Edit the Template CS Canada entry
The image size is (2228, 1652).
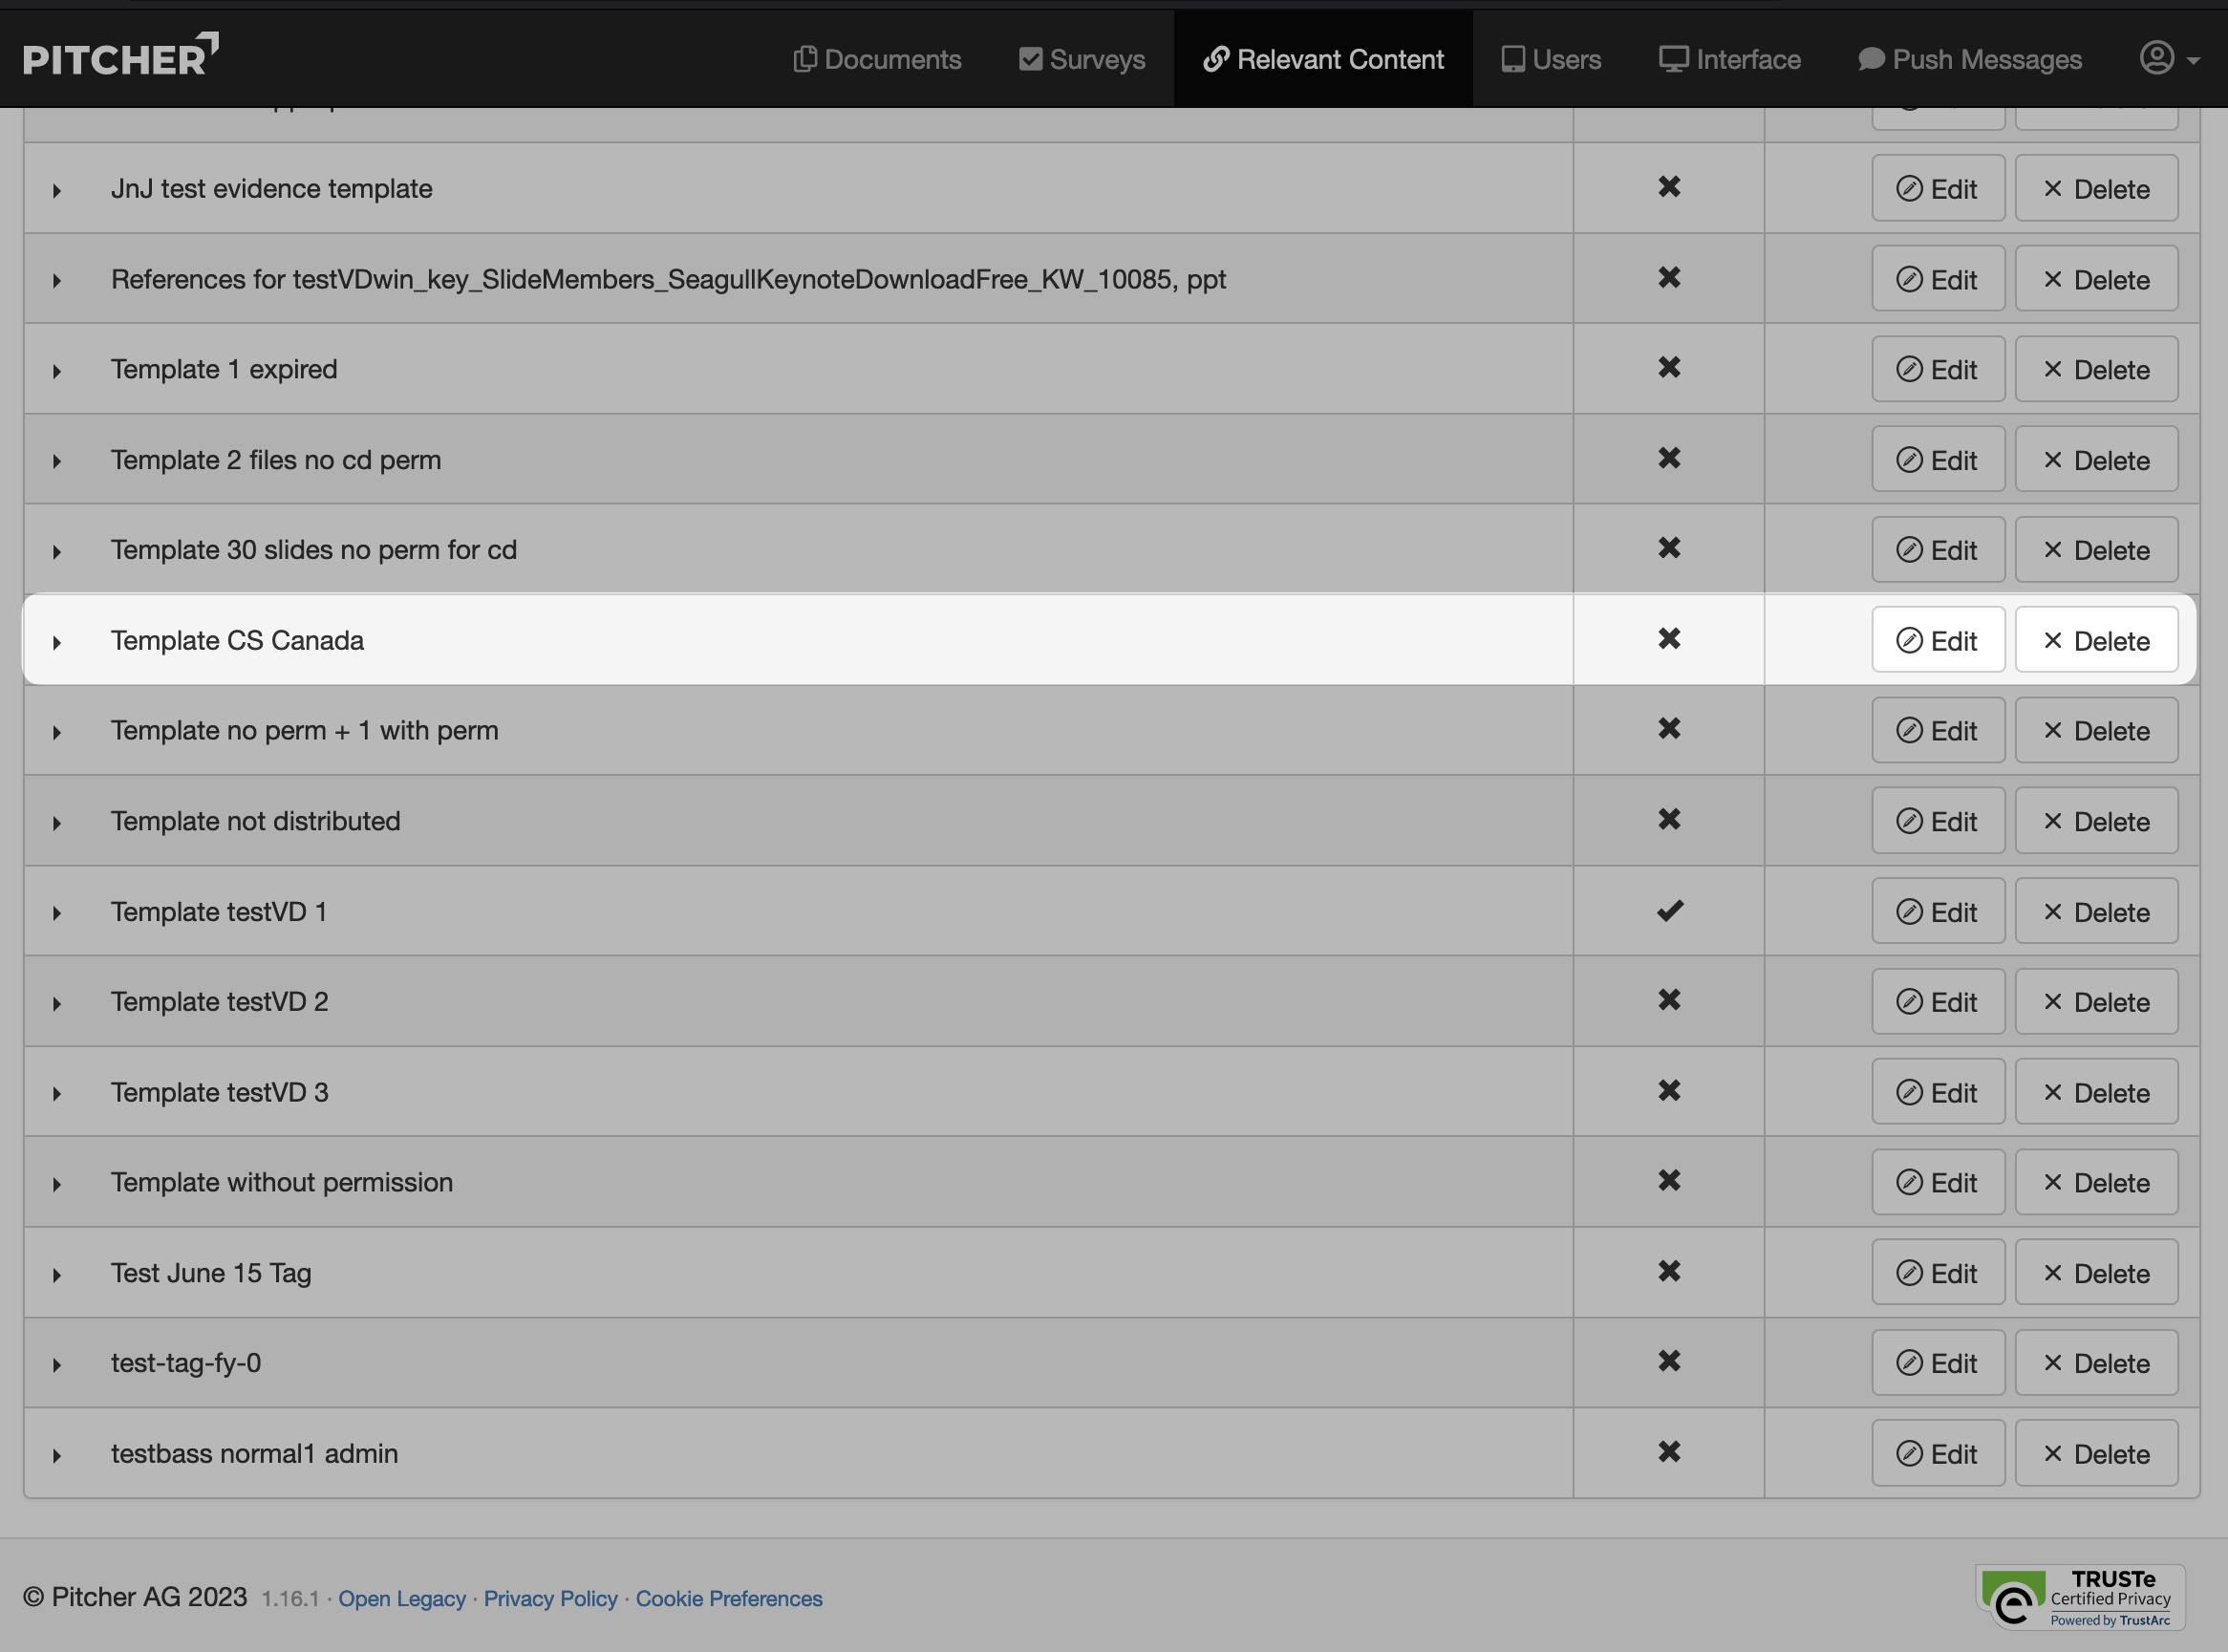[x=1937, y=640]
